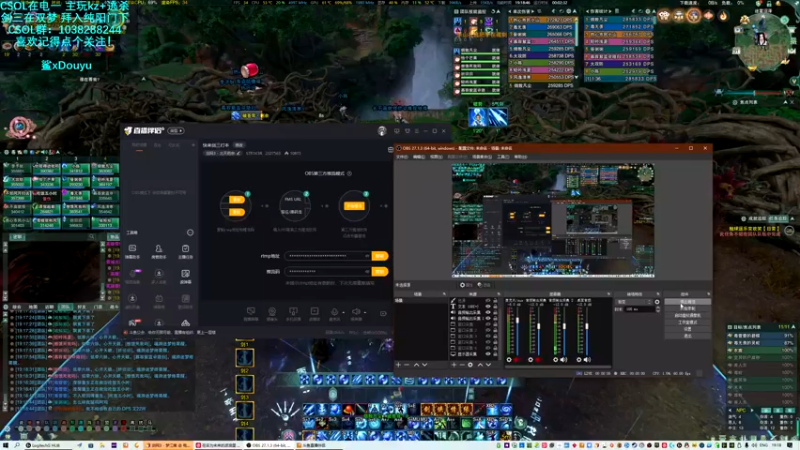The width and height of the screenshot is (800, 450).
Task: Reveal the hidden rtmp address
Action: click(x=367, y=256)
